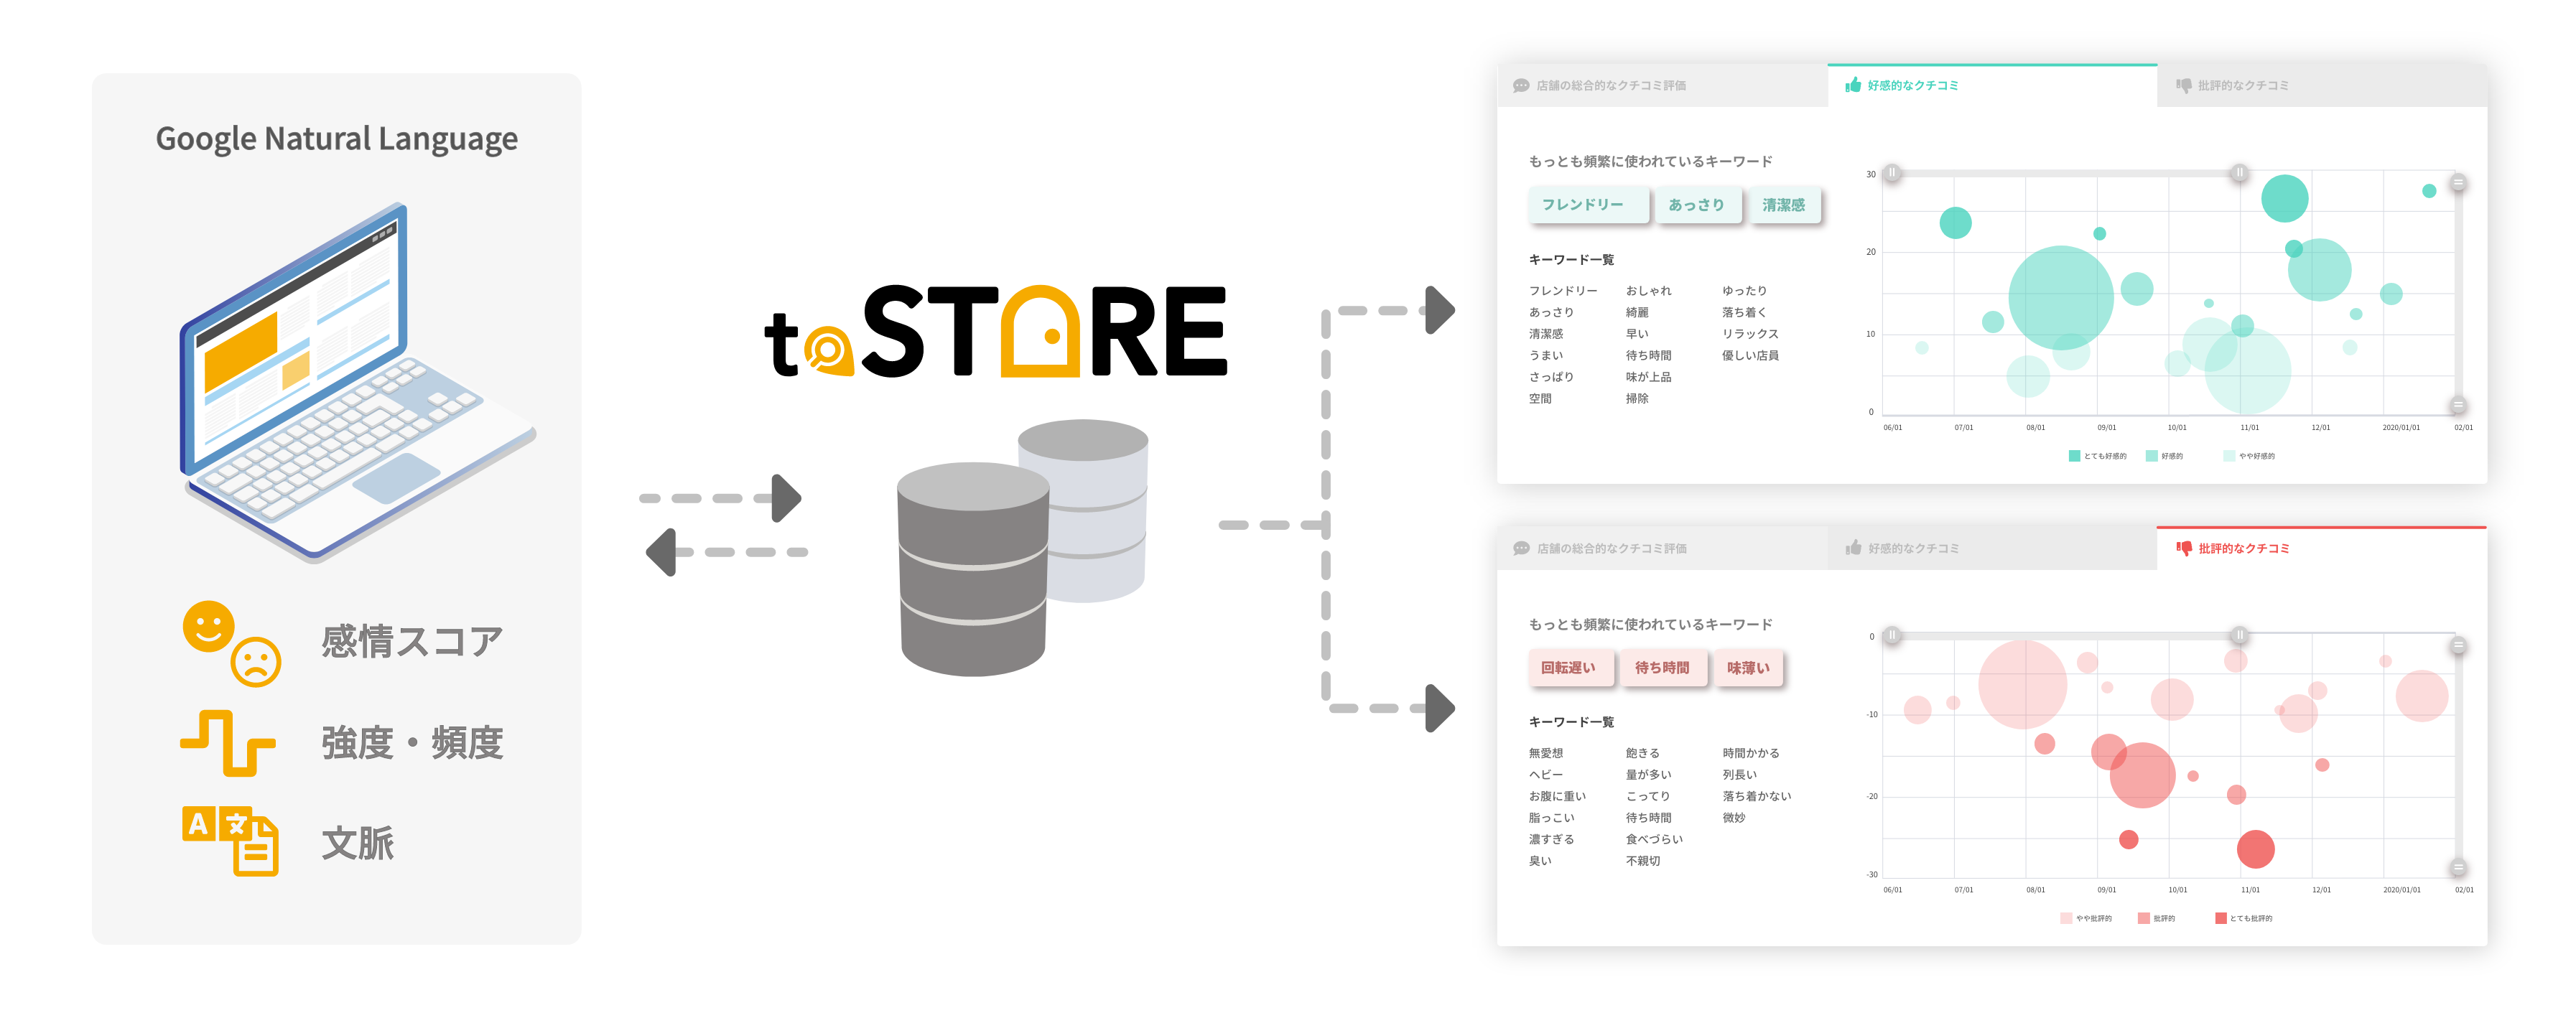Click the Google Natural Language heading
2576x1018 pixels.
pos(337,139)
